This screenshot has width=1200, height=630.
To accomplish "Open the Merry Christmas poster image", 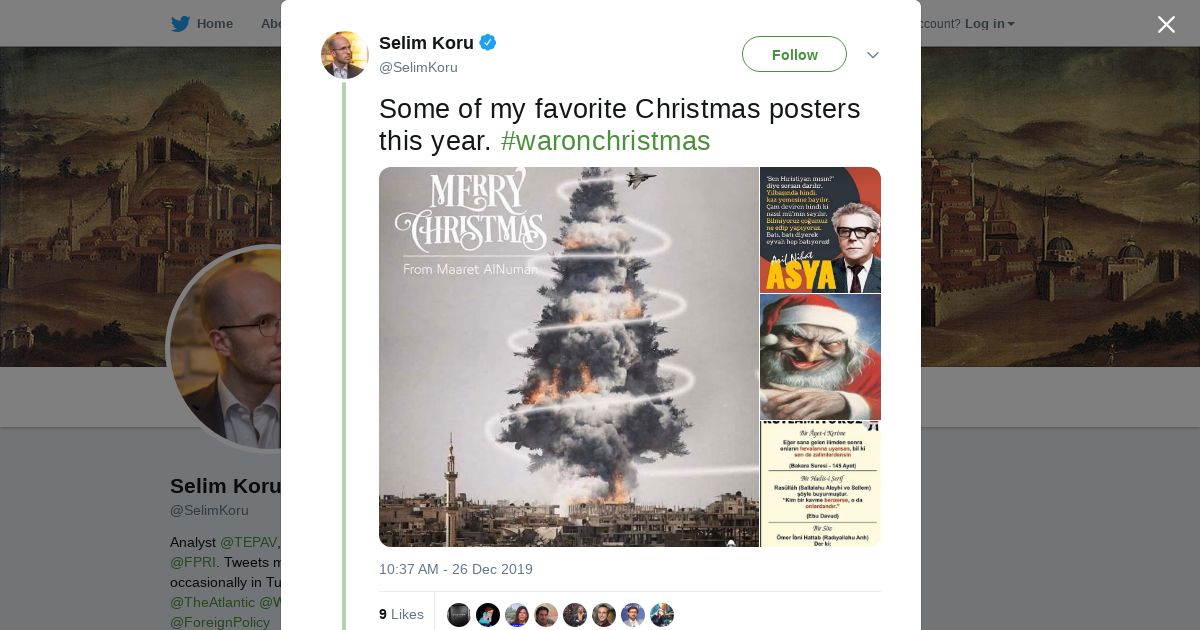I will click(x=568, y=357).
